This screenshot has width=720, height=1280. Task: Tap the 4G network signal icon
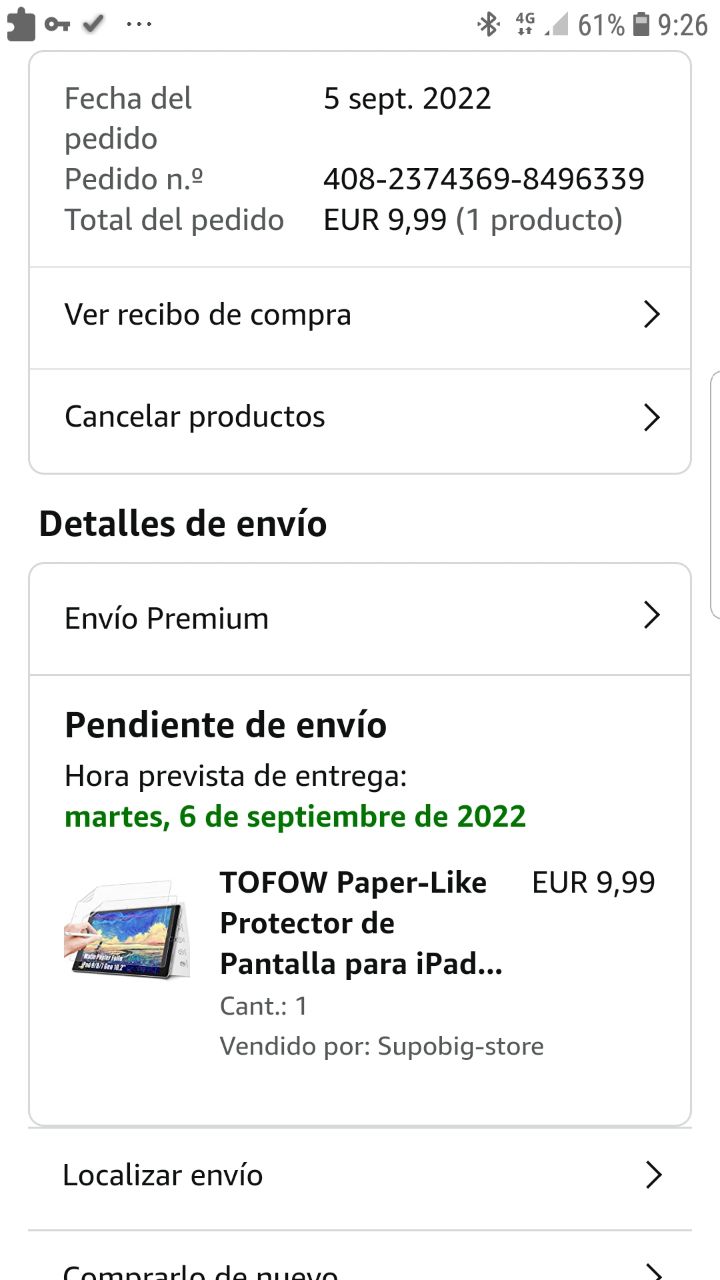[525, 24]
